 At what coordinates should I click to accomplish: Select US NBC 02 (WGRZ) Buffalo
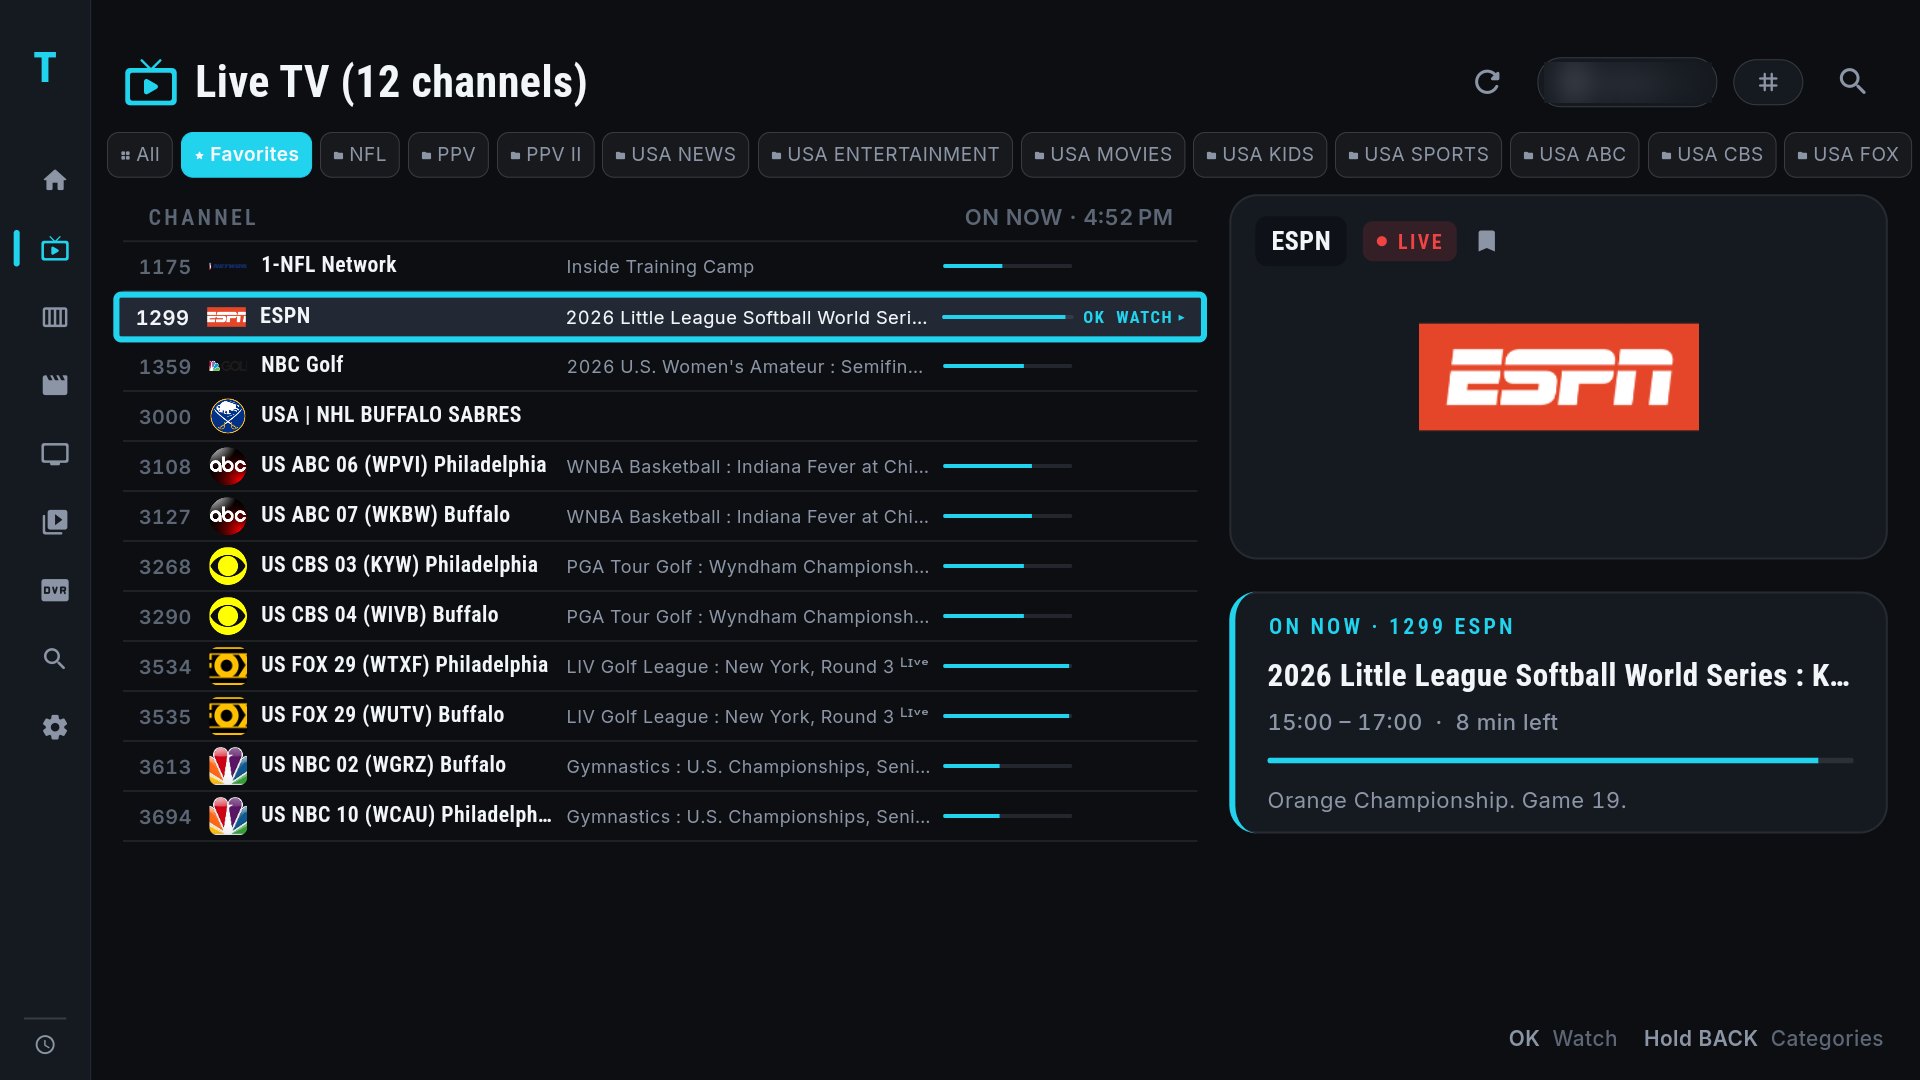(x=660, y=766)
